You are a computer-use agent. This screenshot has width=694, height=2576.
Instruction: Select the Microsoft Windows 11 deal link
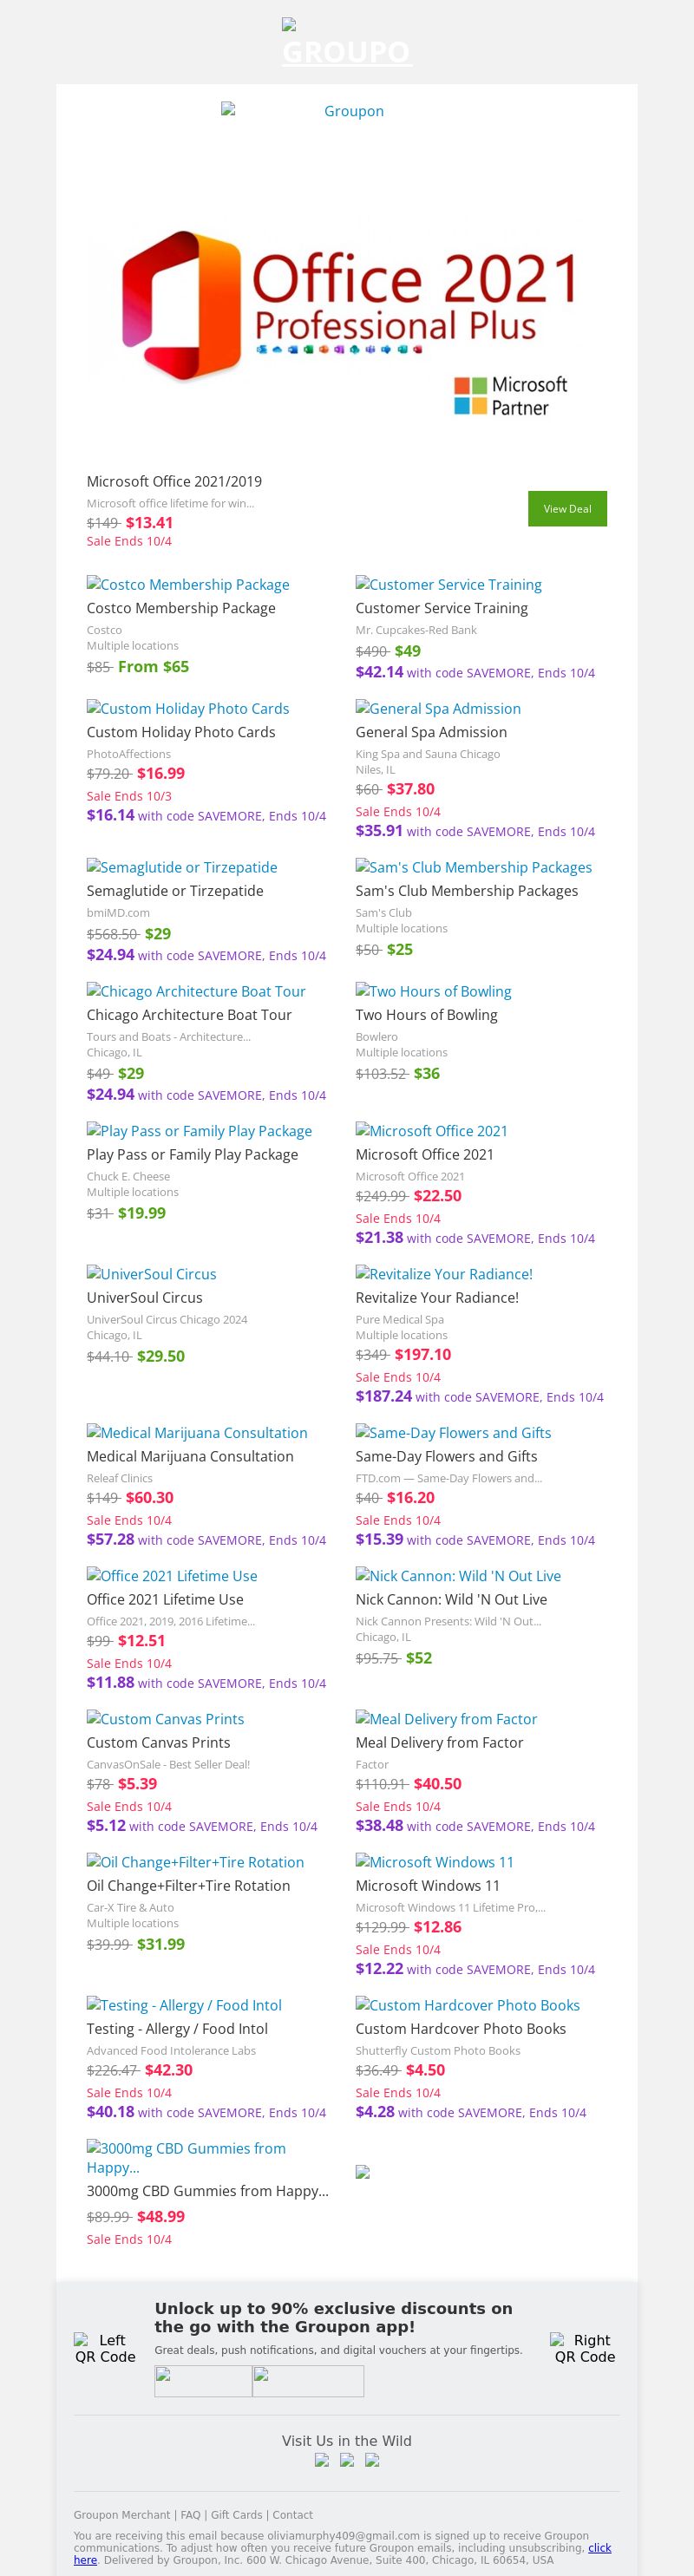[x=434, y=1862]
